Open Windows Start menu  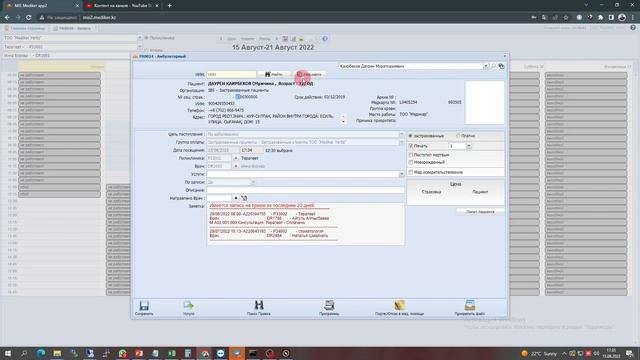point(7,353)
